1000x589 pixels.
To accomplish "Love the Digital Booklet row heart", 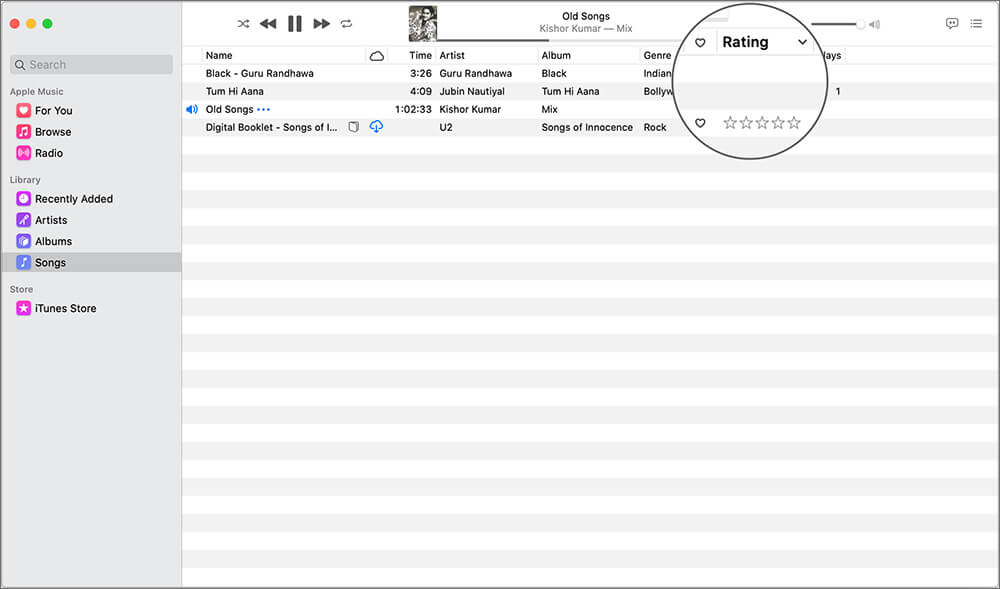I will 700,123.
